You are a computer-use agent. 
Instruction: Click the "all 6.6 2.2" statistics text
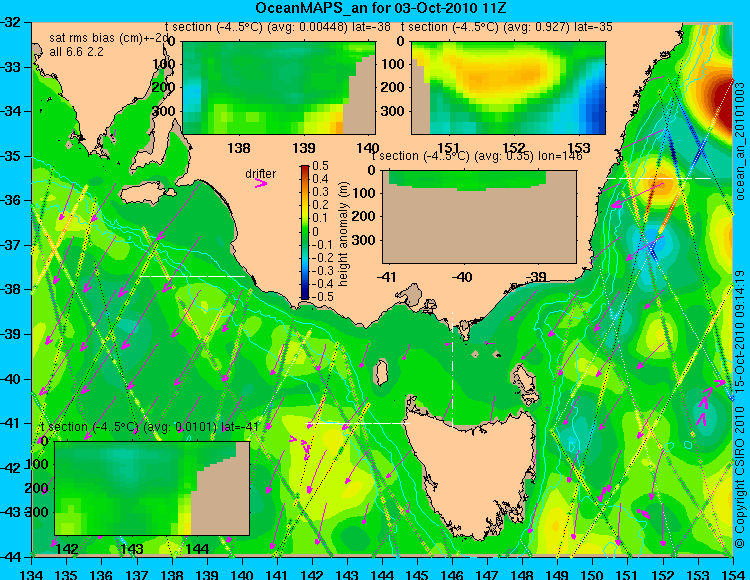pyautogui.click(x=76, y=52)
